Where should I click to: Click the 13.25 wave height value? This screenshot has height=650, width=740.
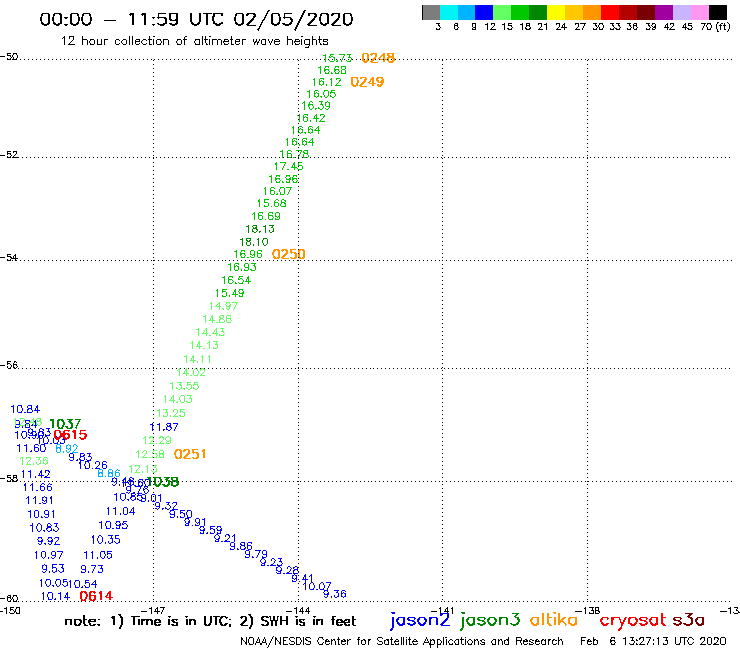[x=171, y=413]
